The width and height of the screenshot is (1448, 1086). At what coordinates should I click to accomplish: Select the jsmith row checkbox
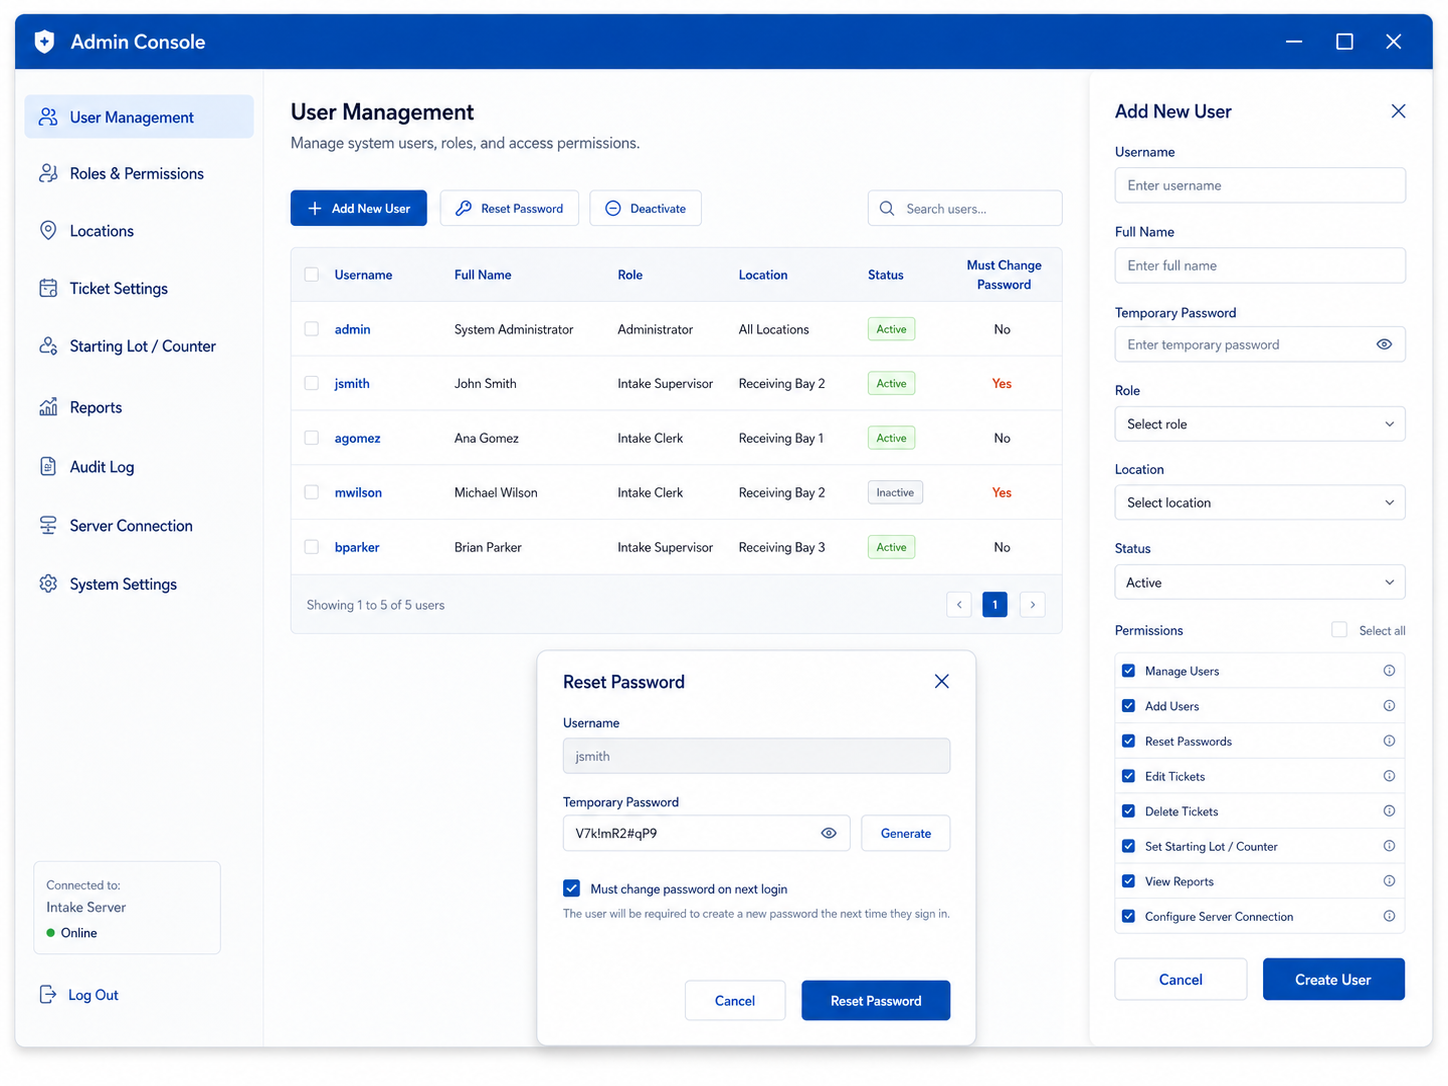coord(312,383)
